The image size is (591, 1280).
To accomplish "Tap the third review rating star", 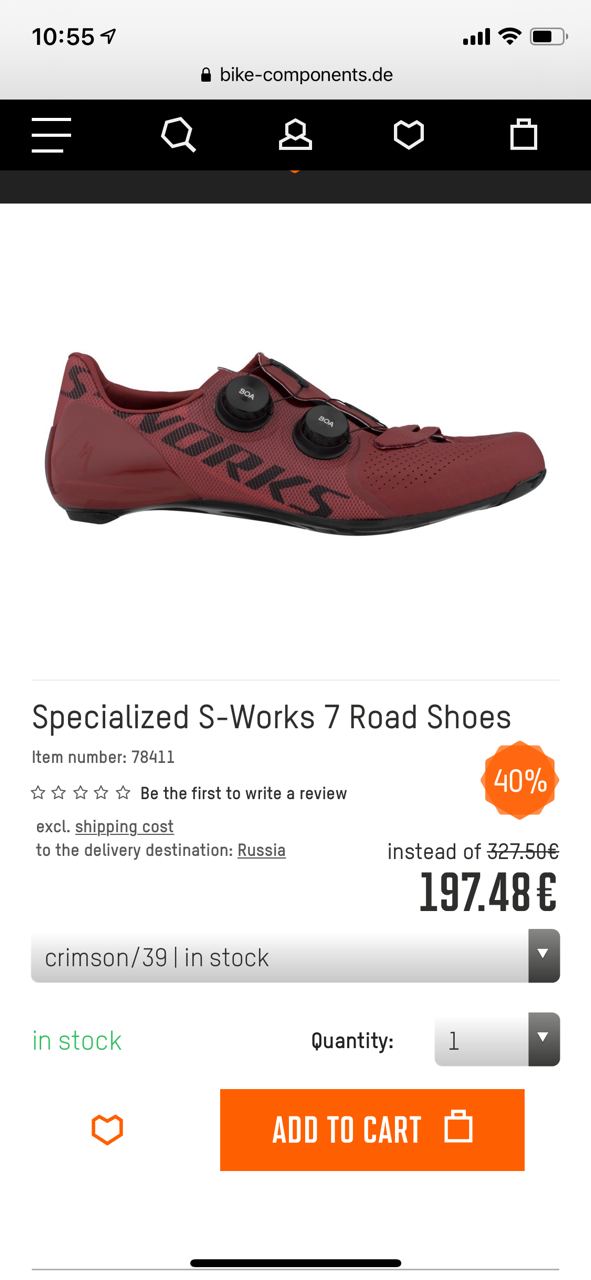I will pyautogui.click(x=80, y=793).
